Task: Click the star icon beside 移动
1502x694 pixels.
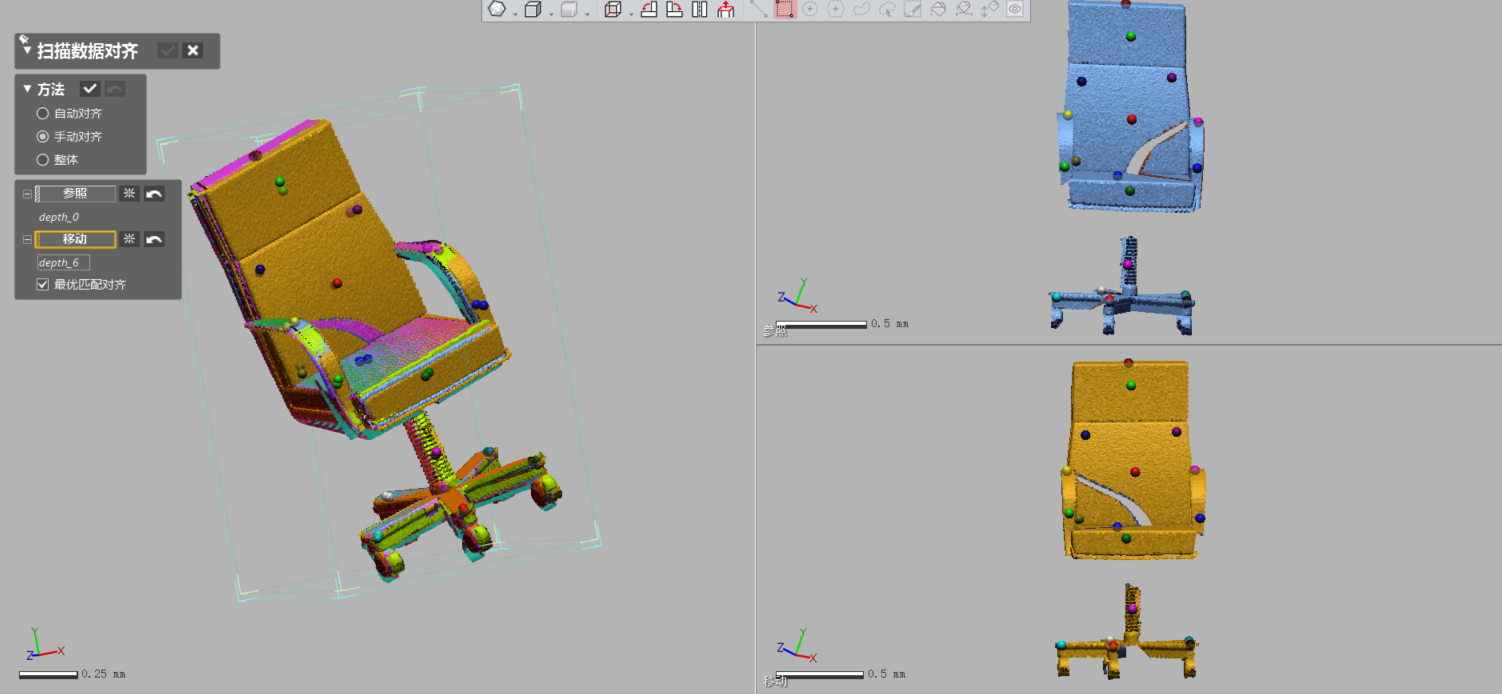Action: point(129,240)
